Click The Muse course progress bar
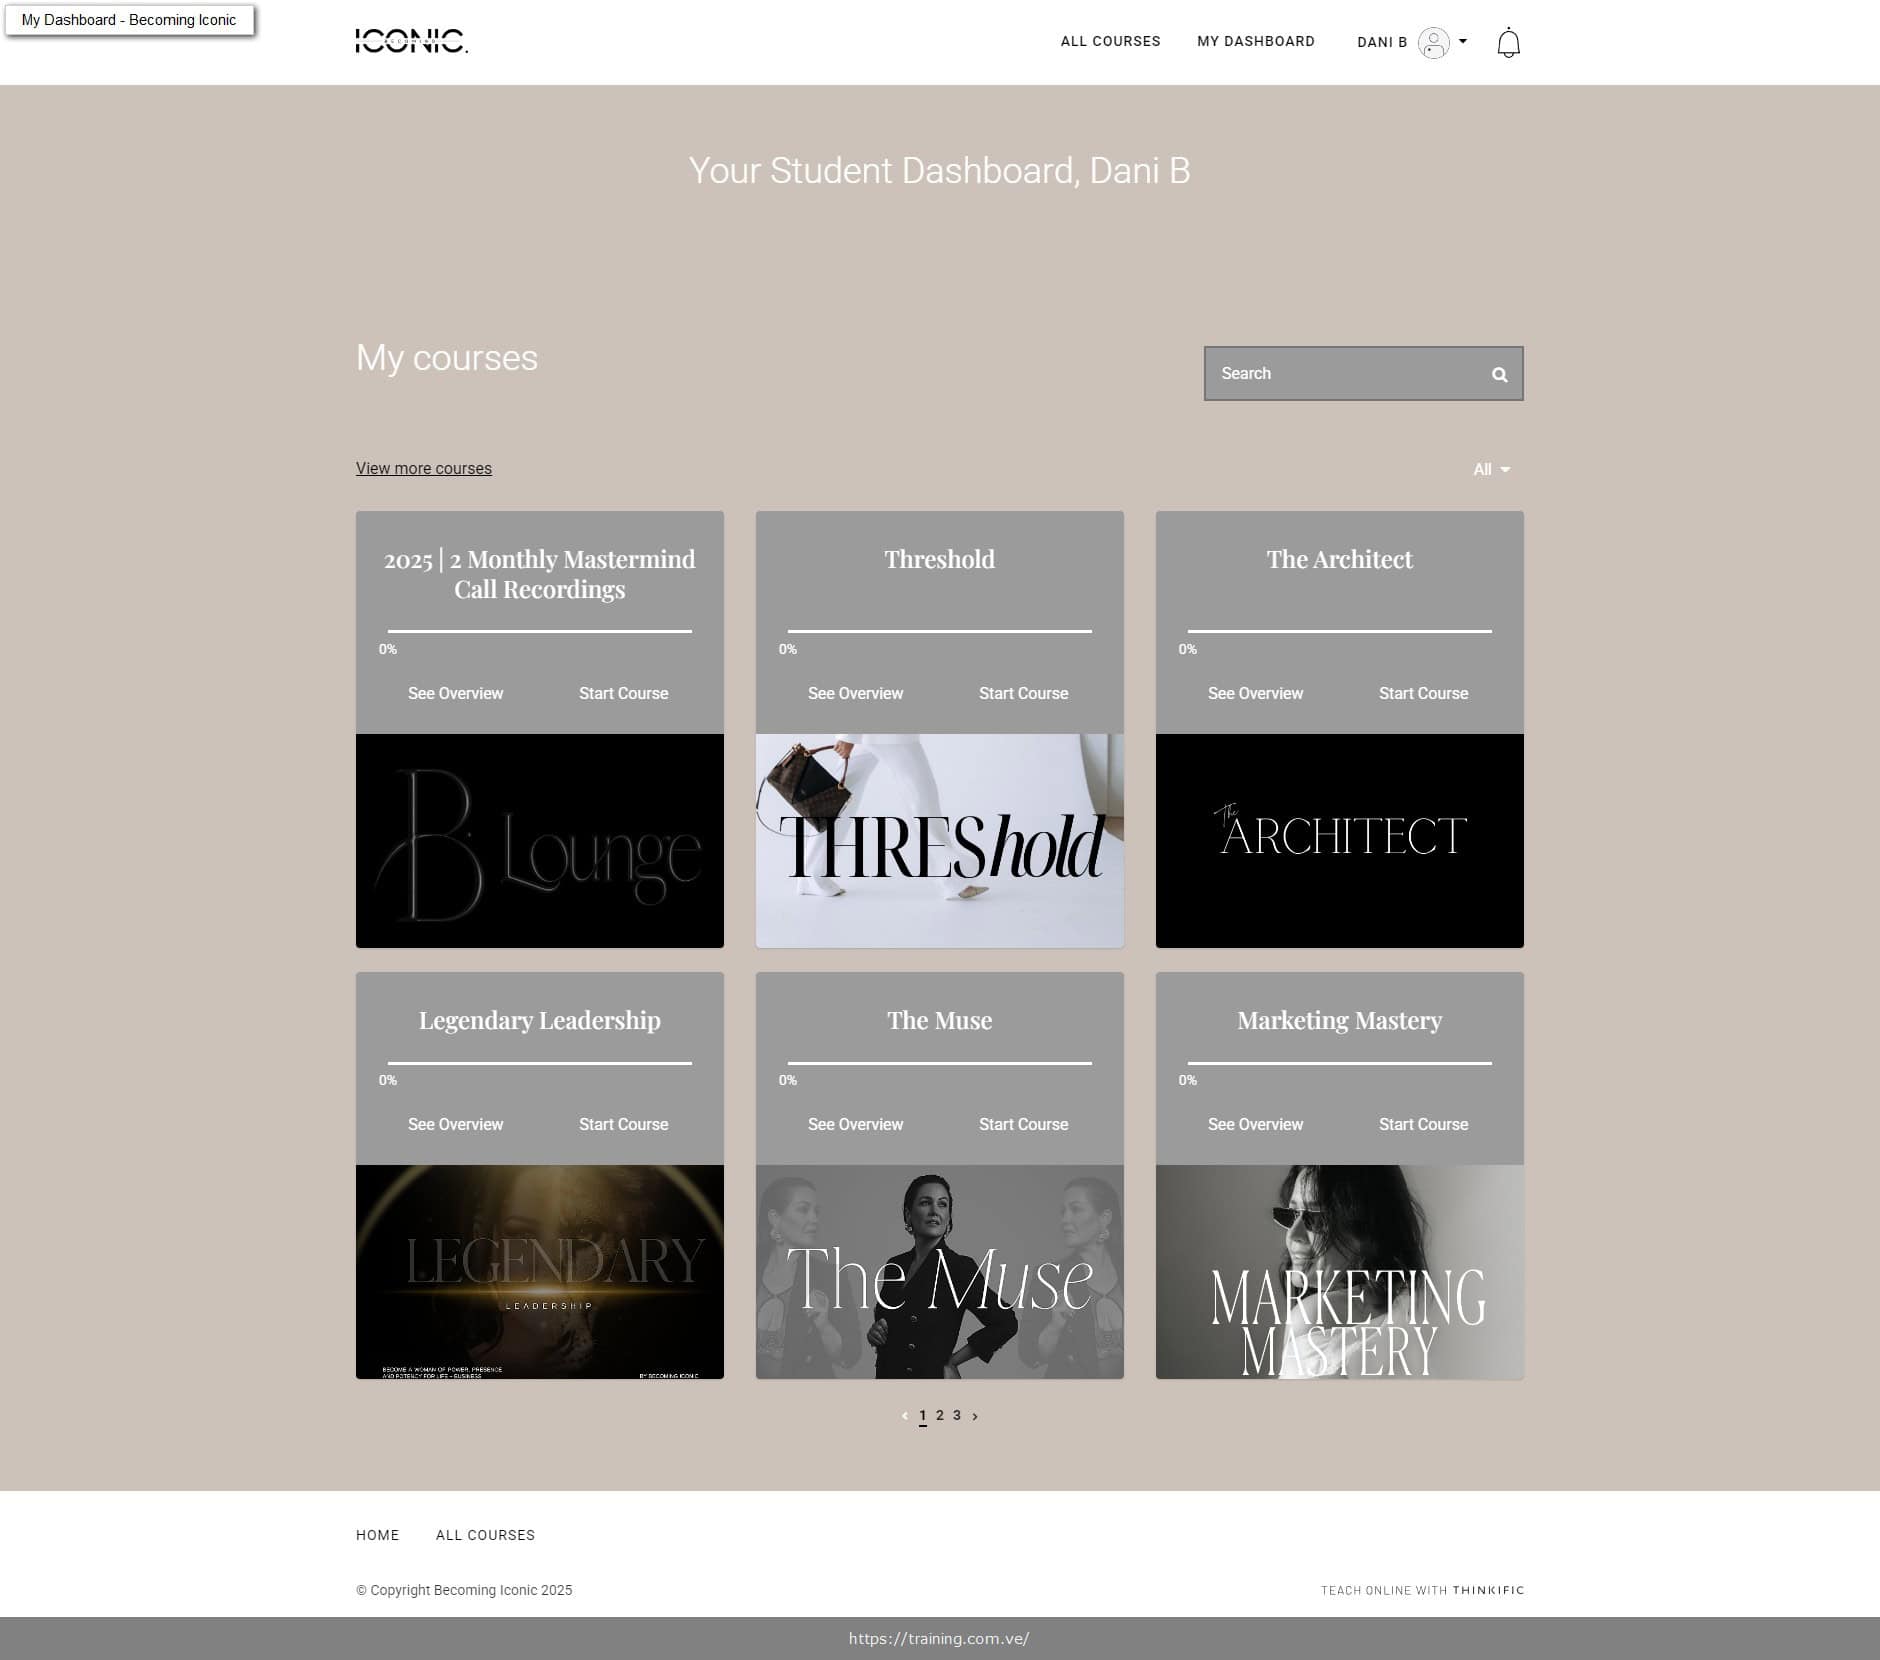The width and height of the screenshot is (1880, 1660). [x=939, y=1063]
